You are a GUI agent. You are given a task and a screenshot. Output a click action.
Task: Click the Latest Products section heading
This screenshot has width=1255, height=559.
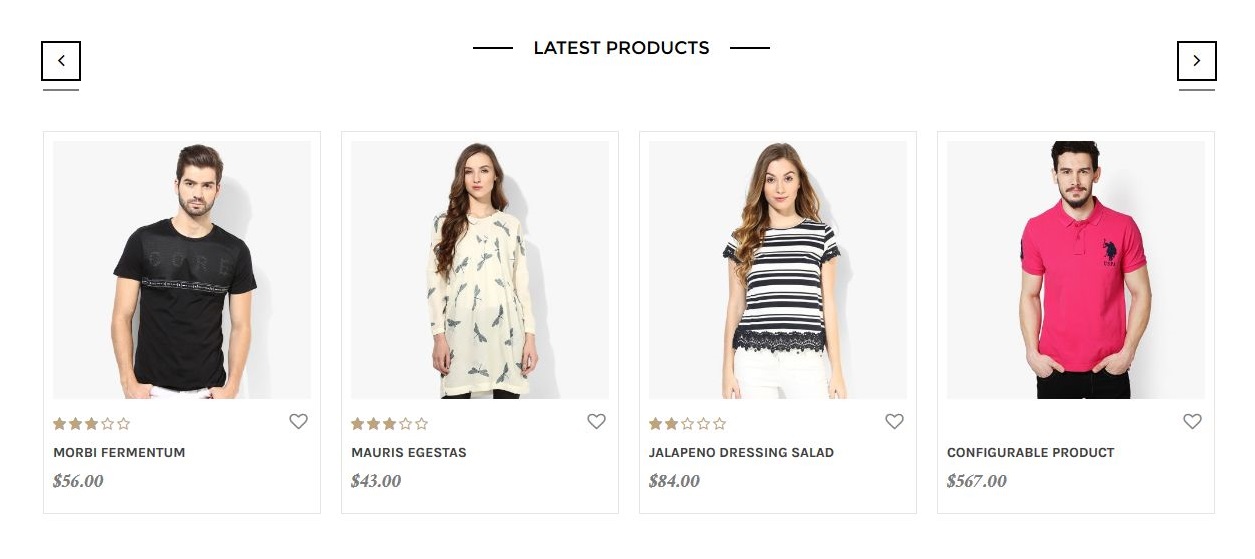621,48
